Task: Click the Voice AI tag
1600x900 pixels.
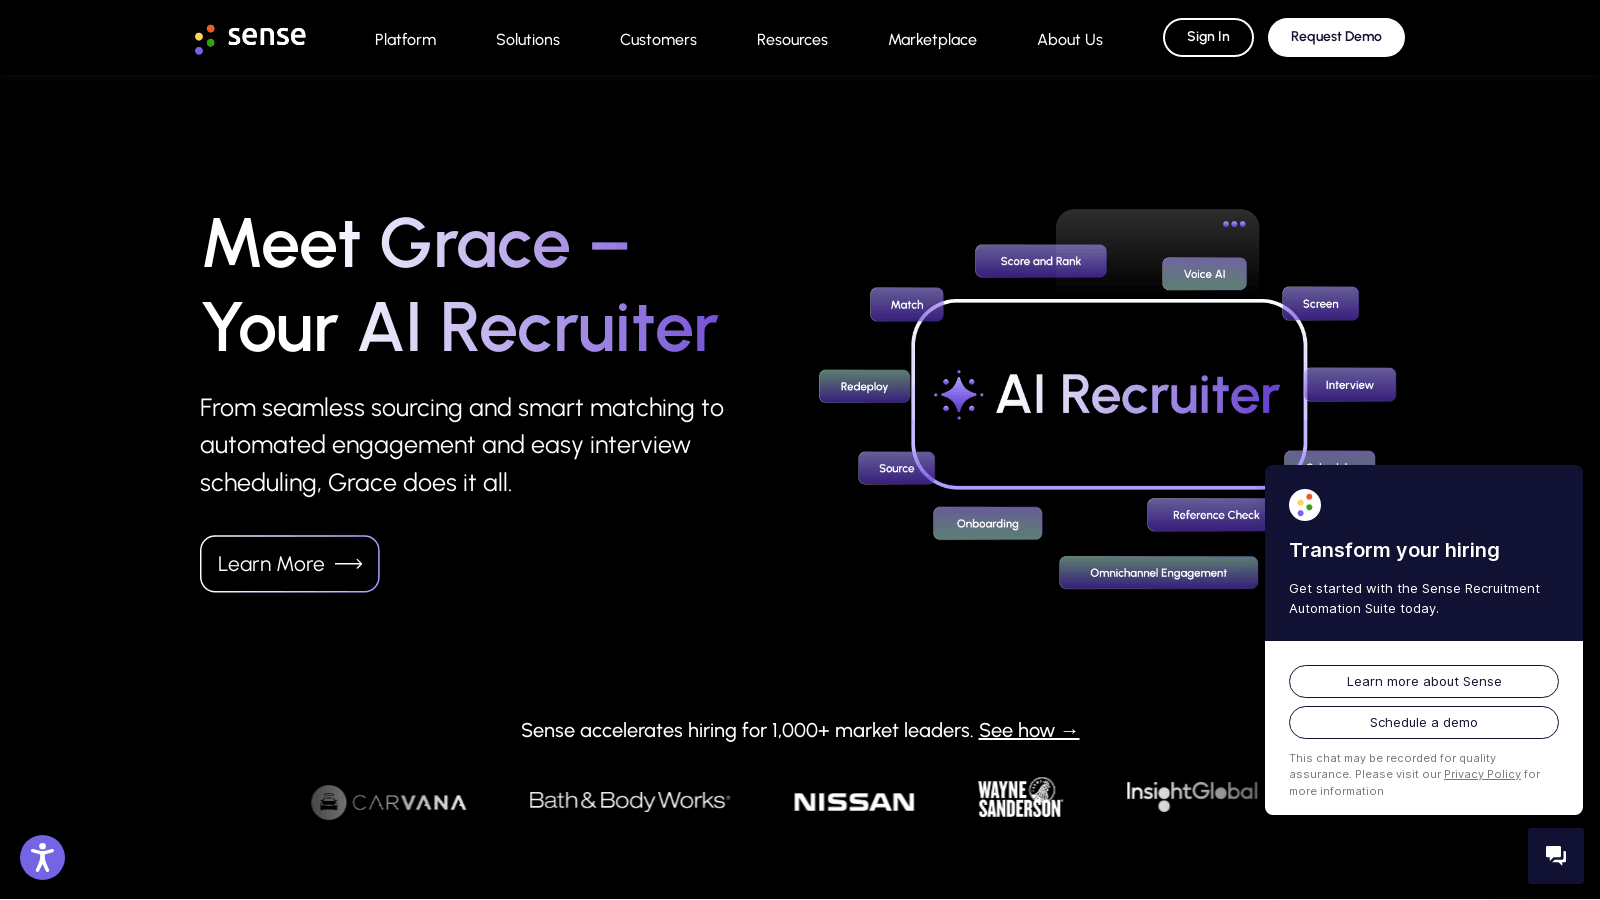Action: pos(1204,274)
